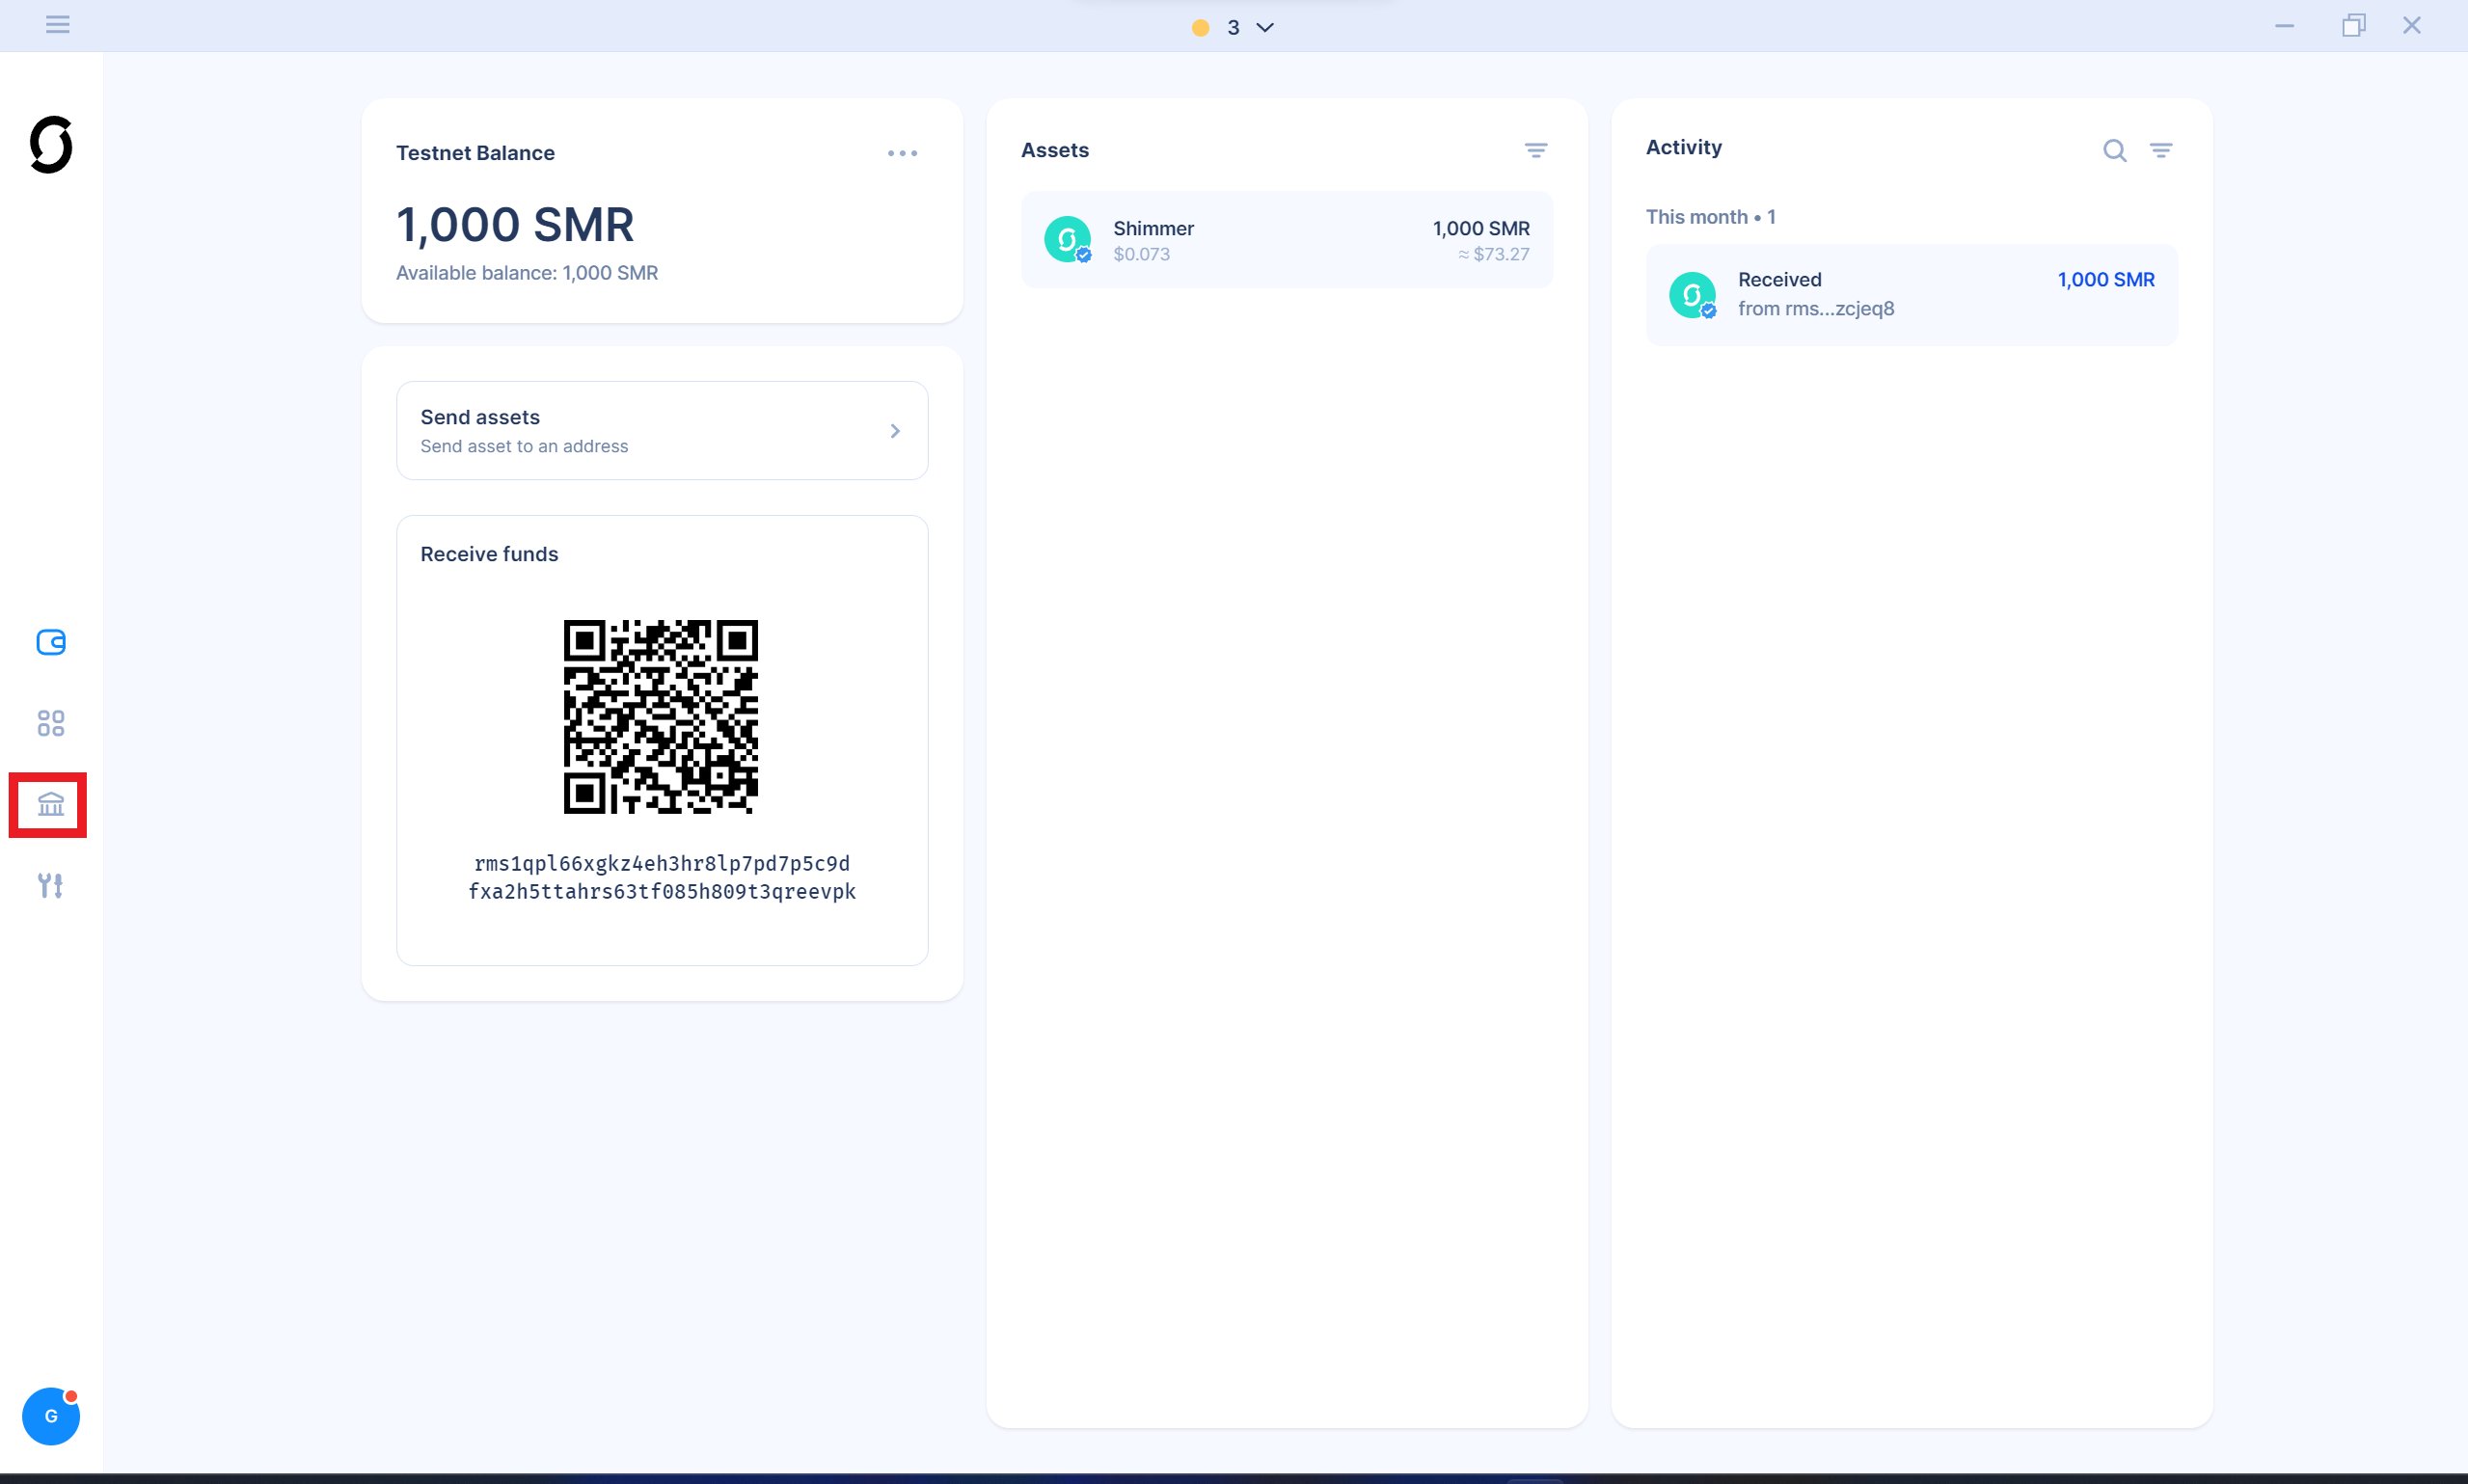Open the collectibles grid icon in sidebar
Screen dimensions: 2468x1484
(50, 723)
